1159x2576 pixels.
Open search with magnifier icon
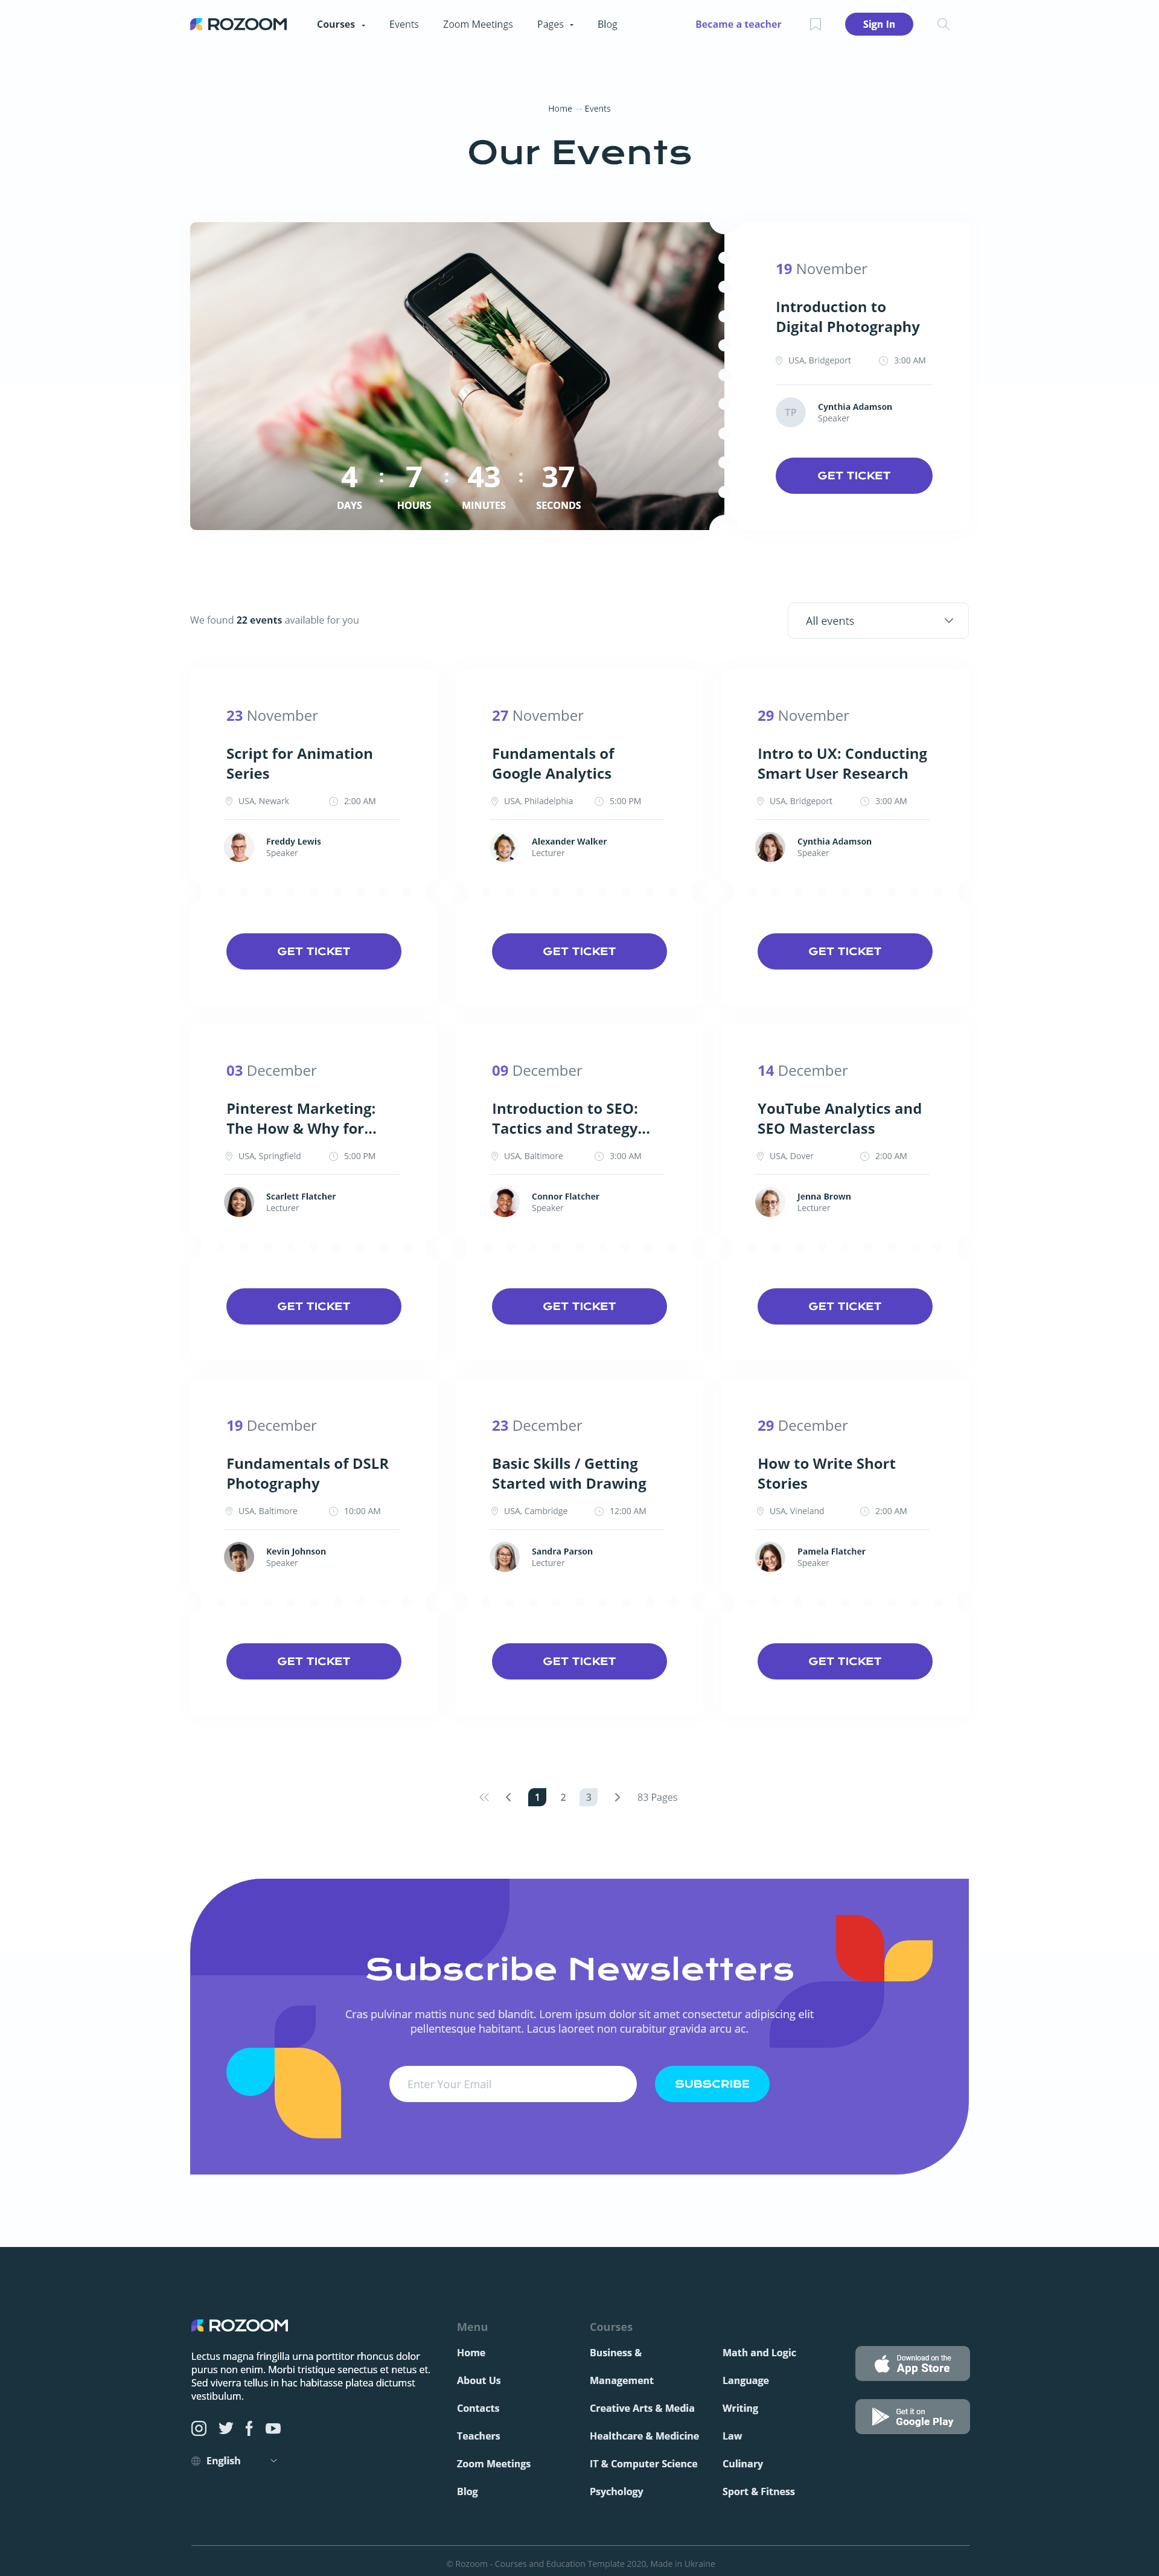tap(942, 24)
